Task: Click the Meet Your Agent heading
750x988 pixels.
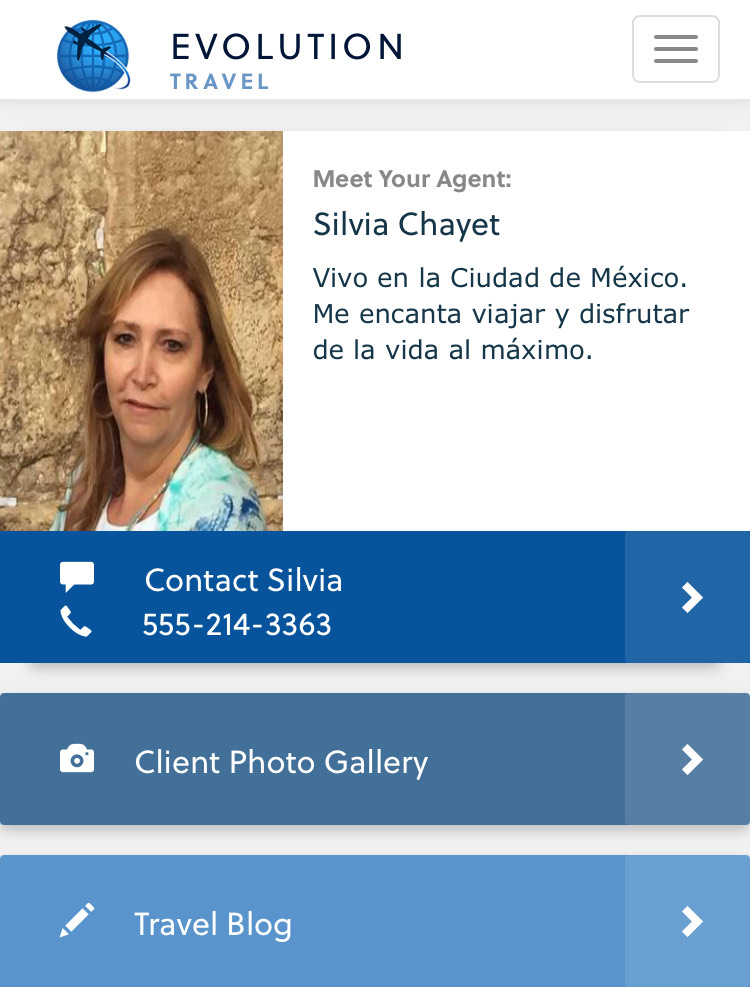Action: point(412,179)
